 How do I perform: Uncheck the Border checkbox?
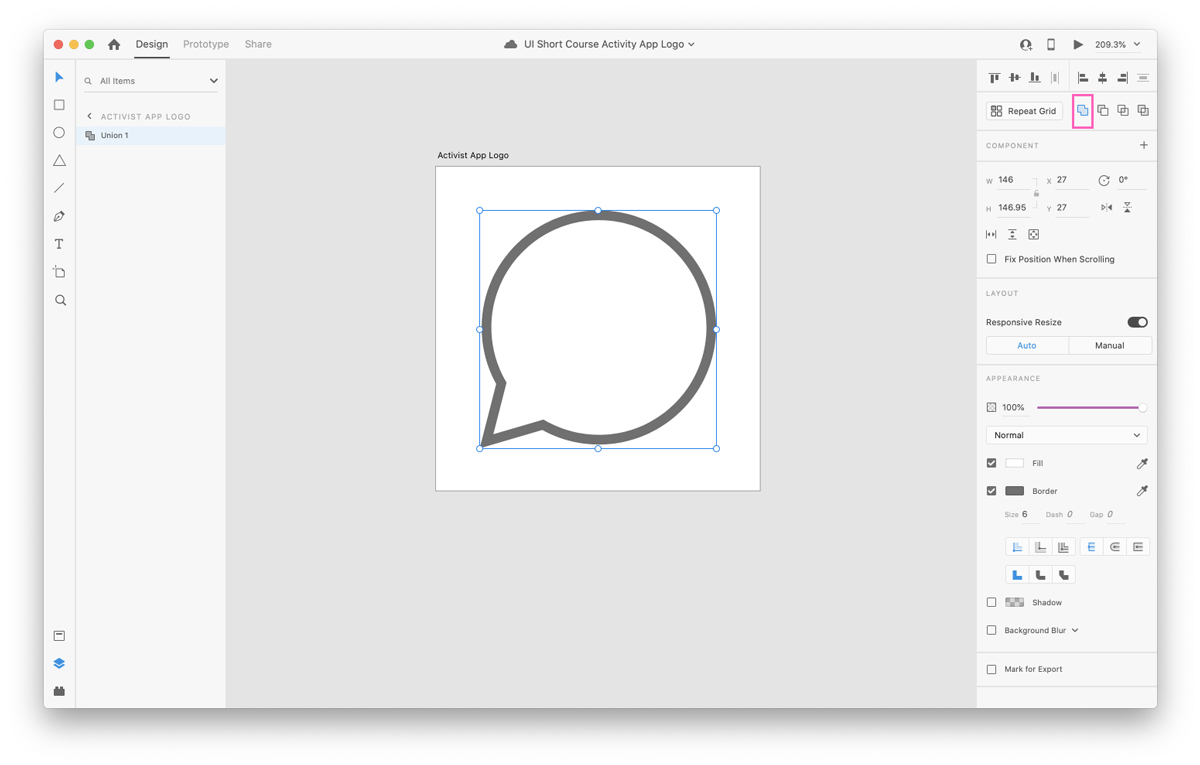point(992,491)
